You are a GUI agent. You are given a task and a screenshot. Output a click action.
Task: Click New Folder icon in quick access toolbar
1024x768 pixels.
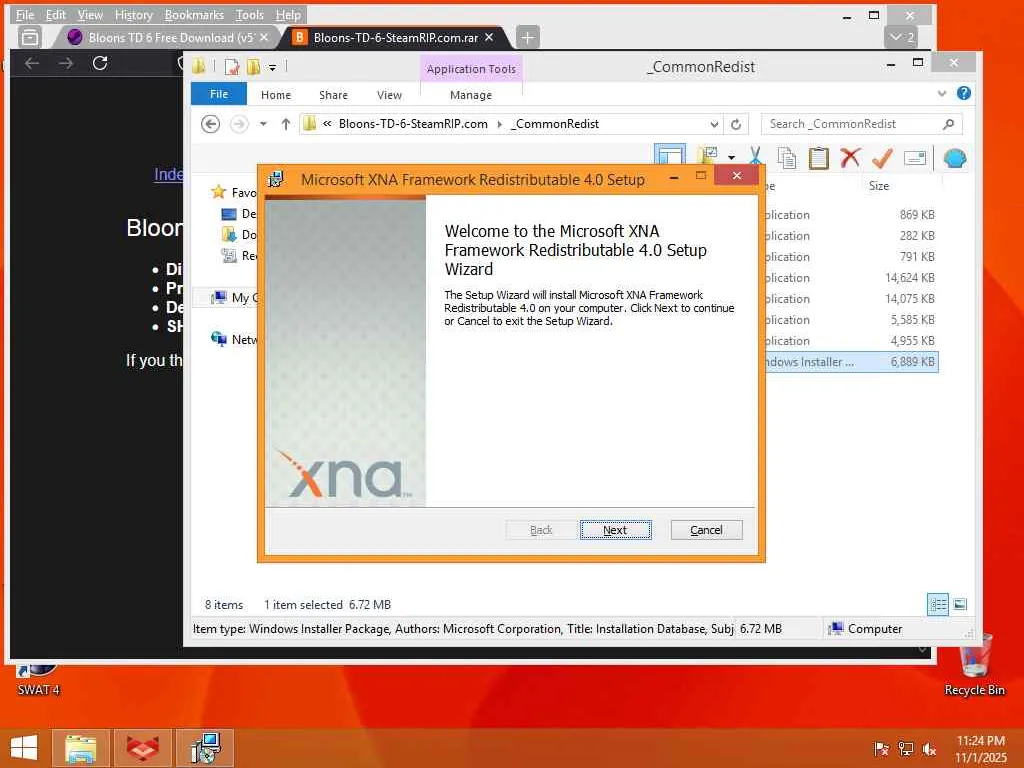[x=253, y=66]
